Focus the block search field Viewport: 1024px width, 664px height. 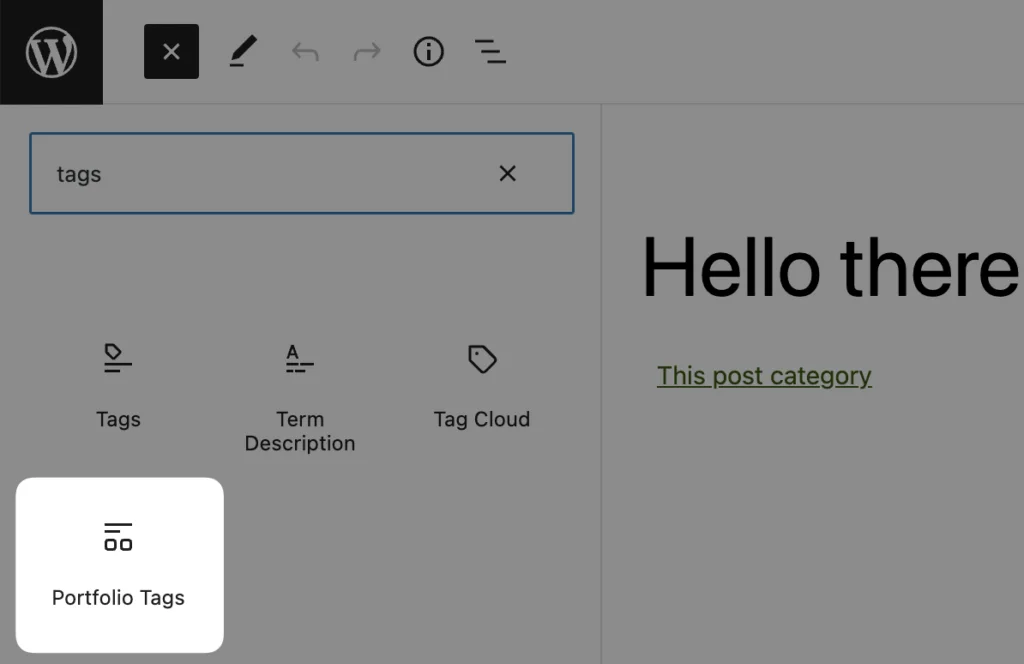click(302, 174)
